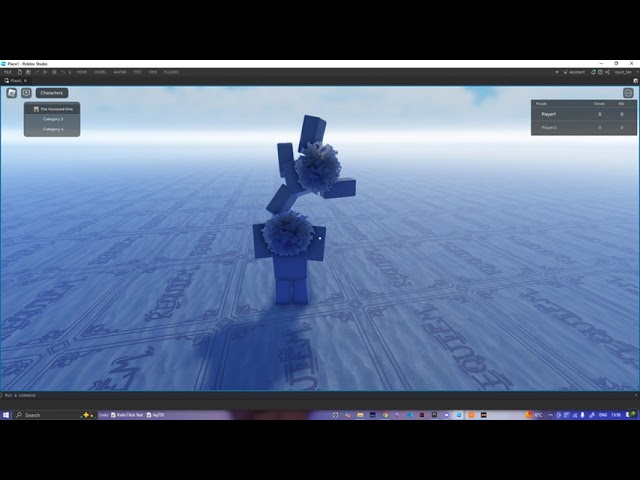The image size is (640, 480).
Task: Toggle the leaderboard button in viewport corner
Action: click(628, 93)
